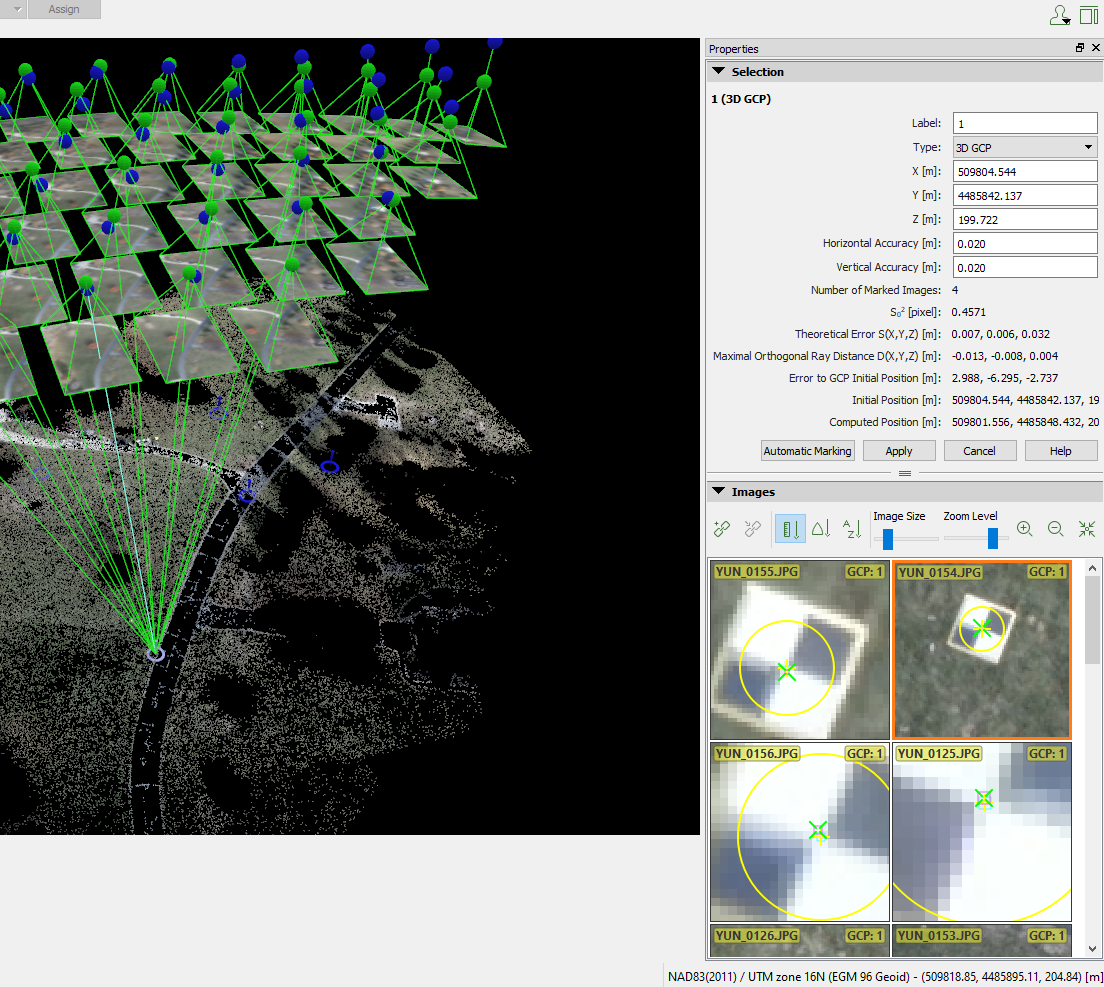Sort images by triangle-arrow icon
This screenshot has height=987, width=1104.
pos(821,529)
